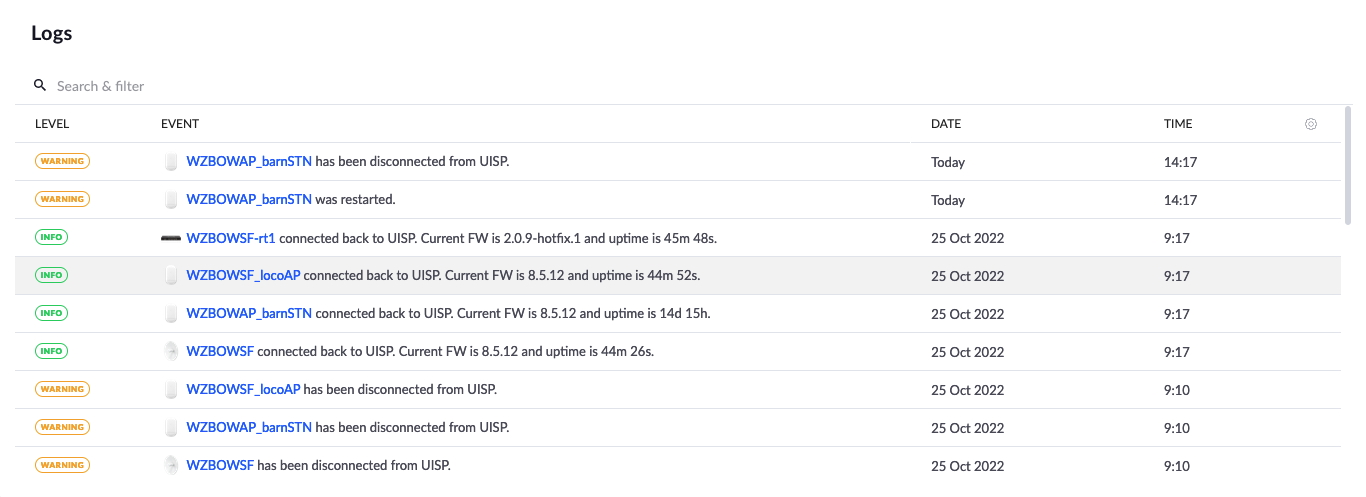Open the WZBOWAP_barnSTN link in the restarted row
The image size is (1366, 497).
click(x=249, y=200)
